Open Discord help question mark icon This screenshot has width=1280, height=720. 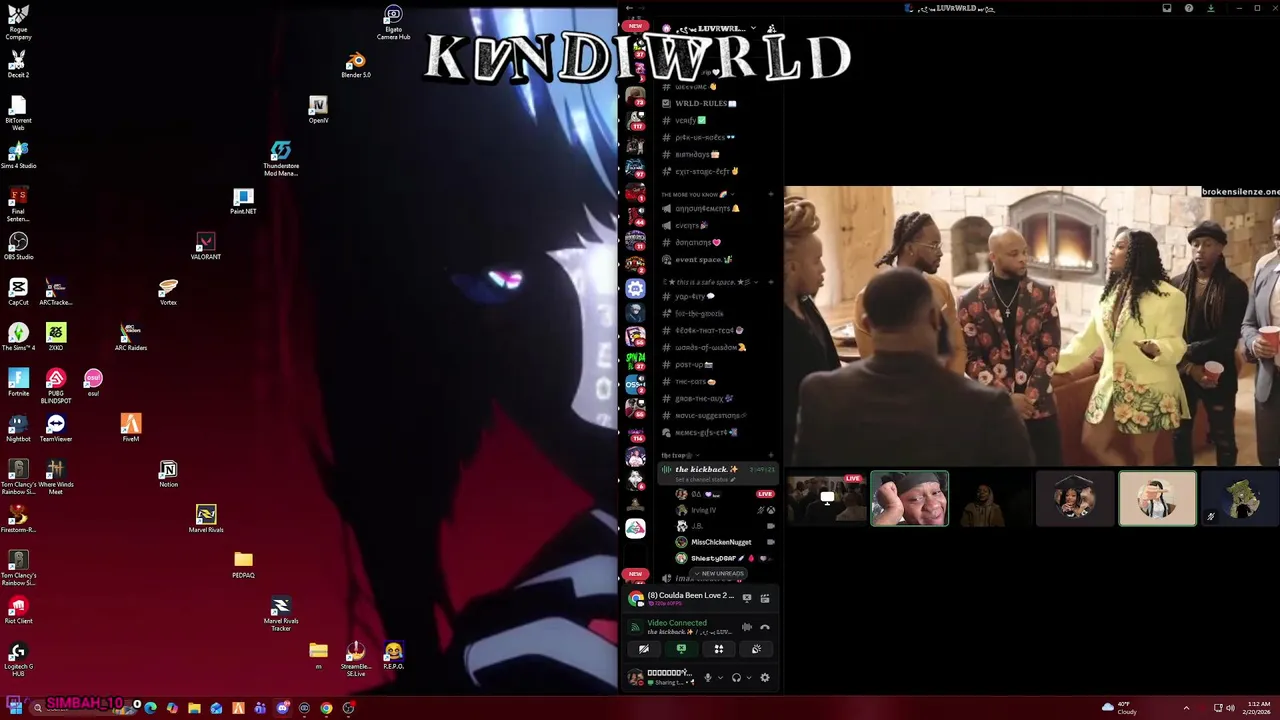click(1189, 8)
